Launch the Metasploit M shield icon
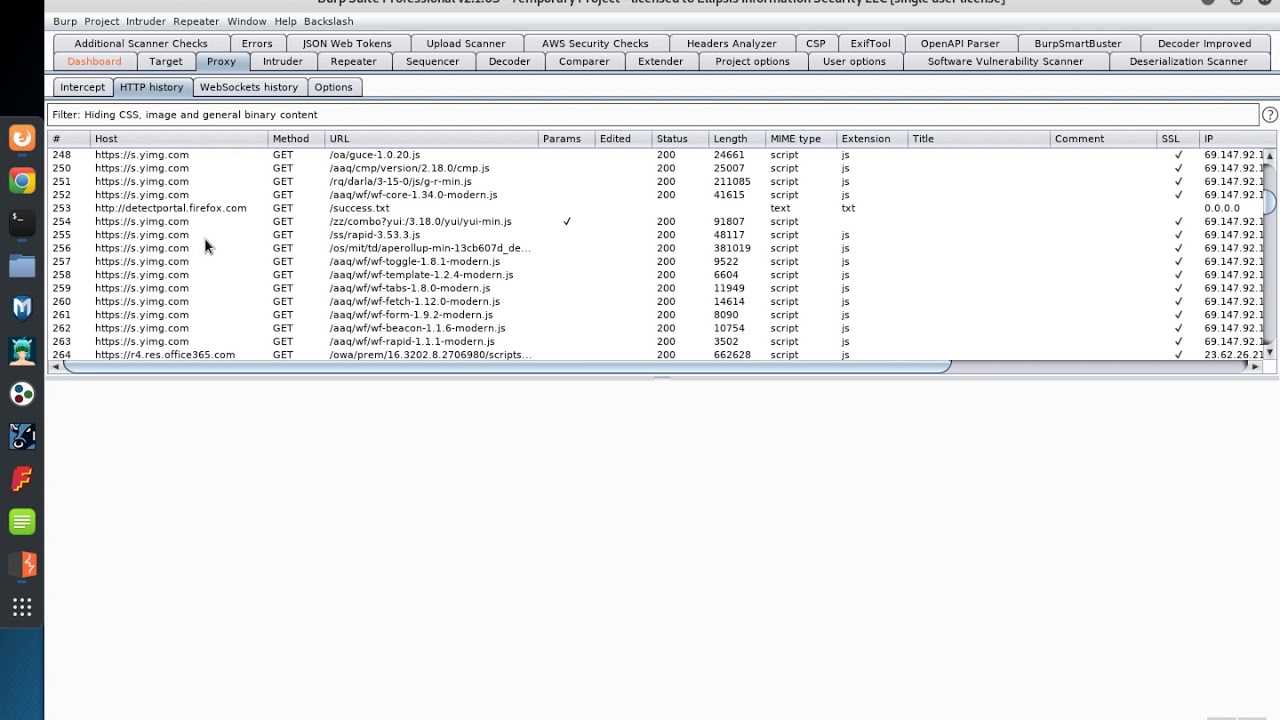The width and height of the screenshot is (1280, 720). [22, 308]
